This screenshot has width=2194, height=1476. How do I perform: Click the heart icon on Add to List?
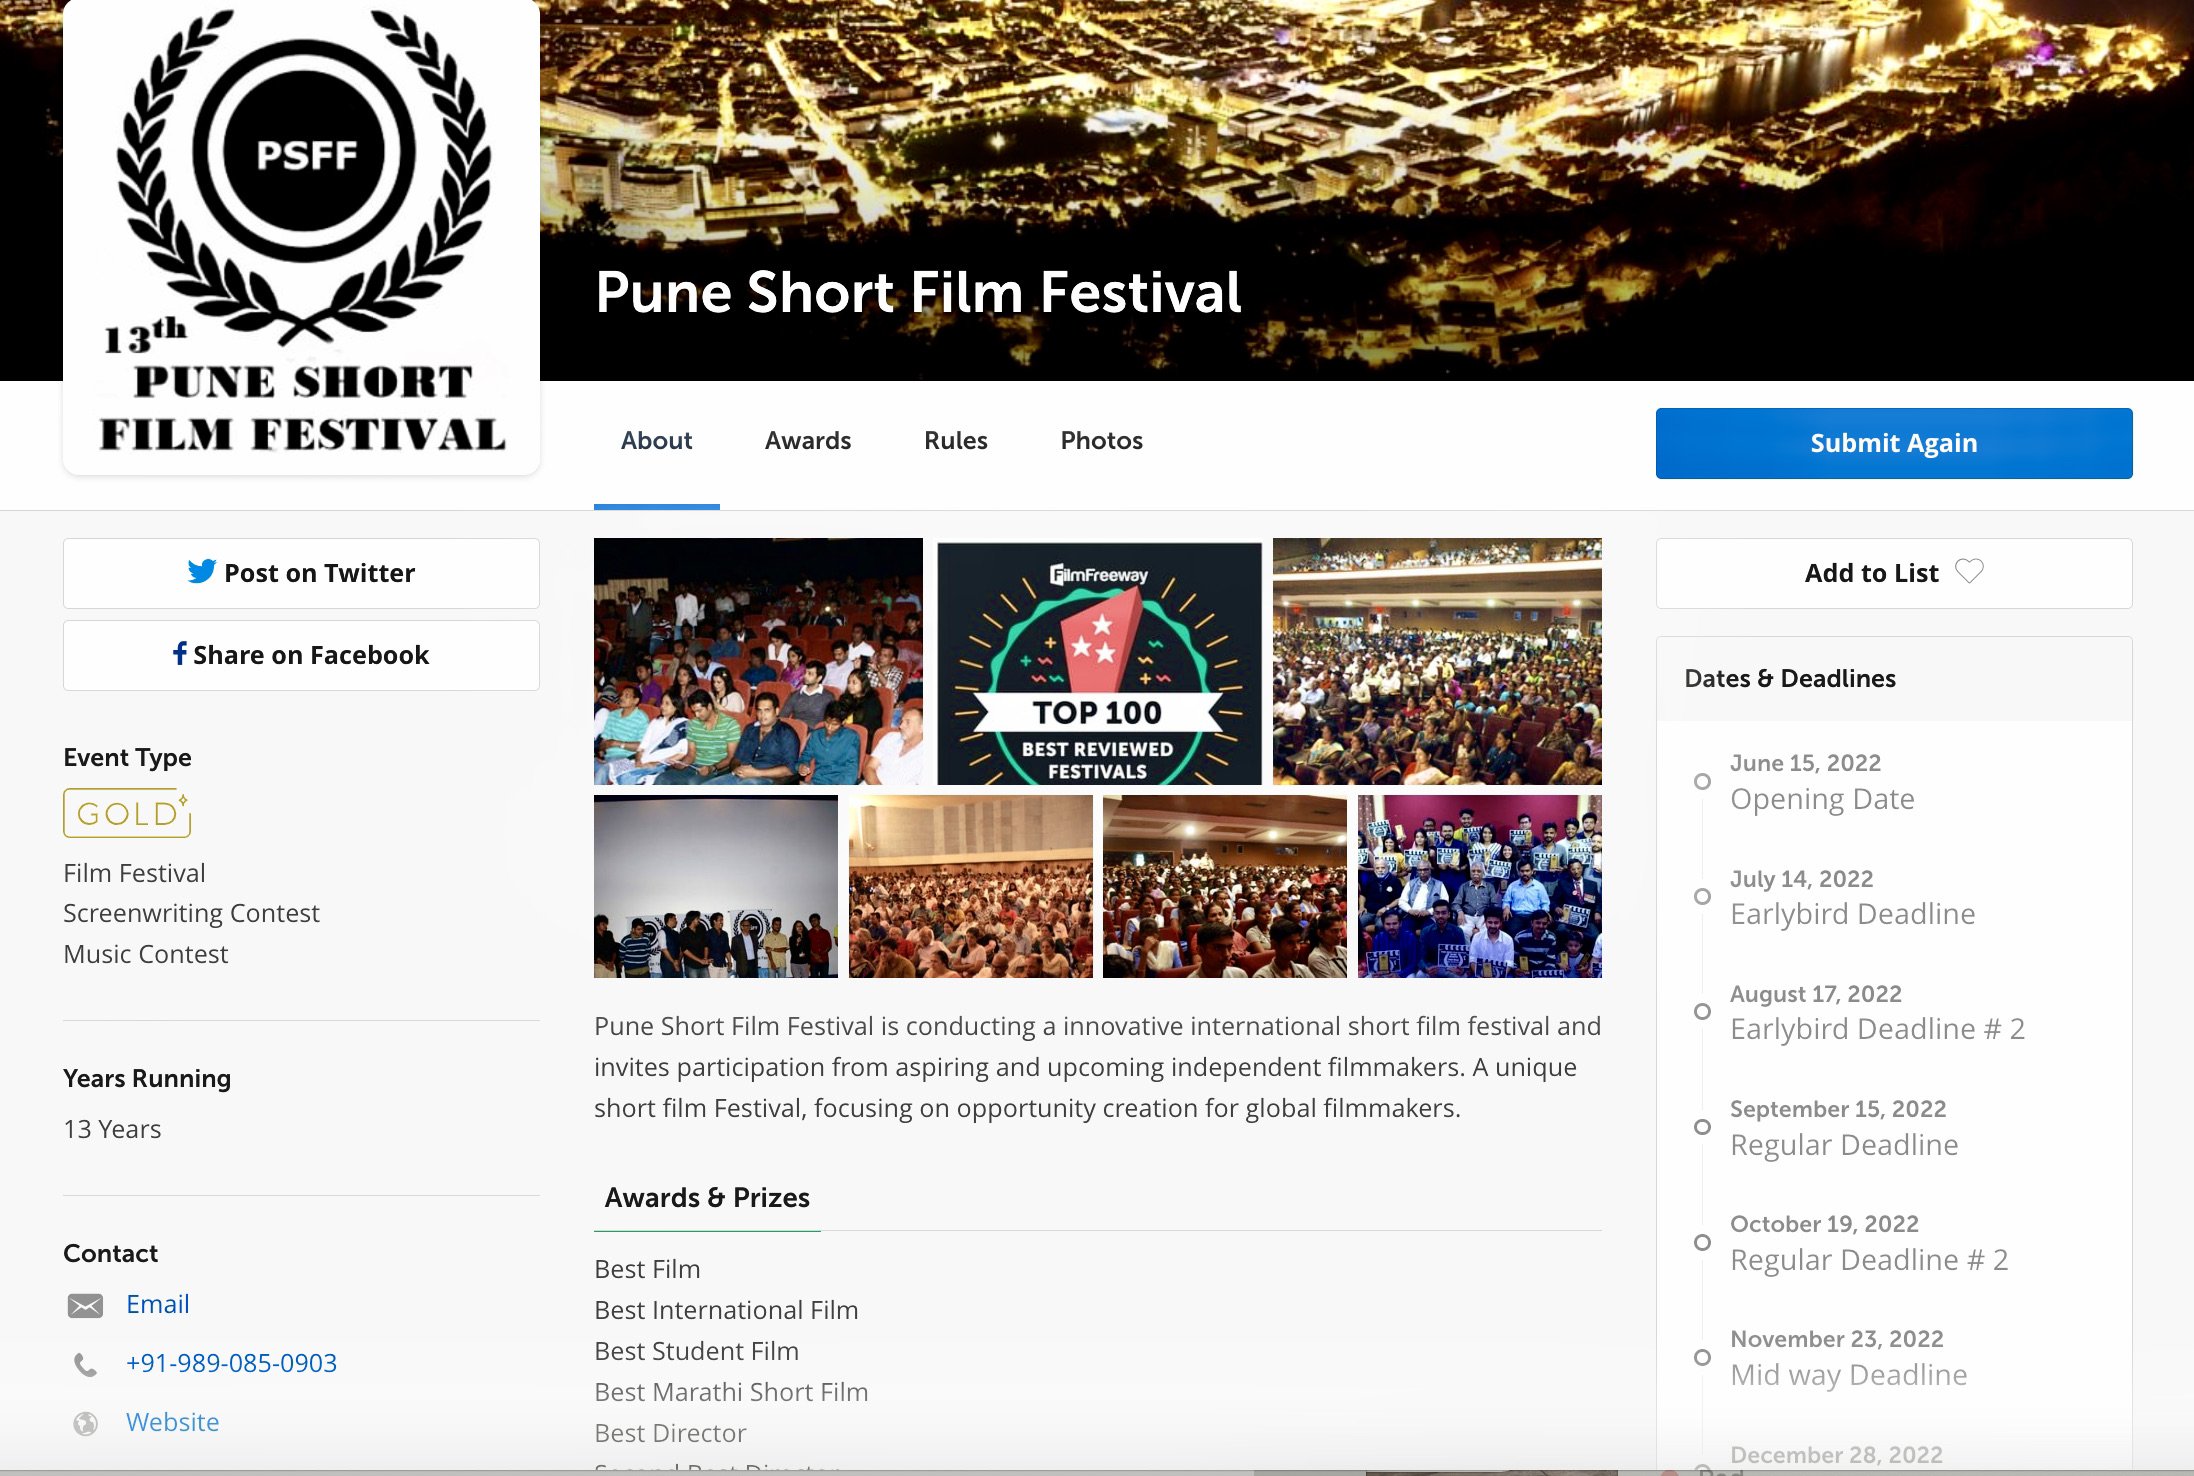(1969, 571)
